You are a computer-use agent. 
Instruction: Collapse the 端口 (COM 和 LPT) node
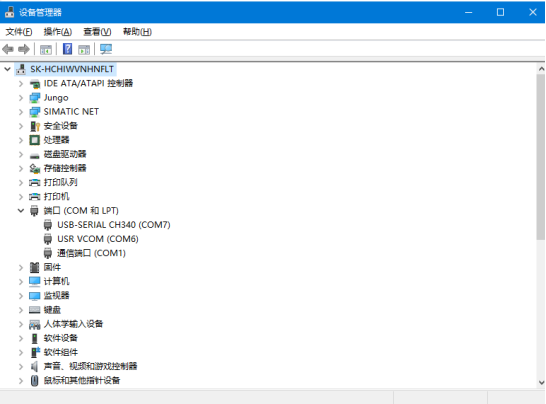21,211
